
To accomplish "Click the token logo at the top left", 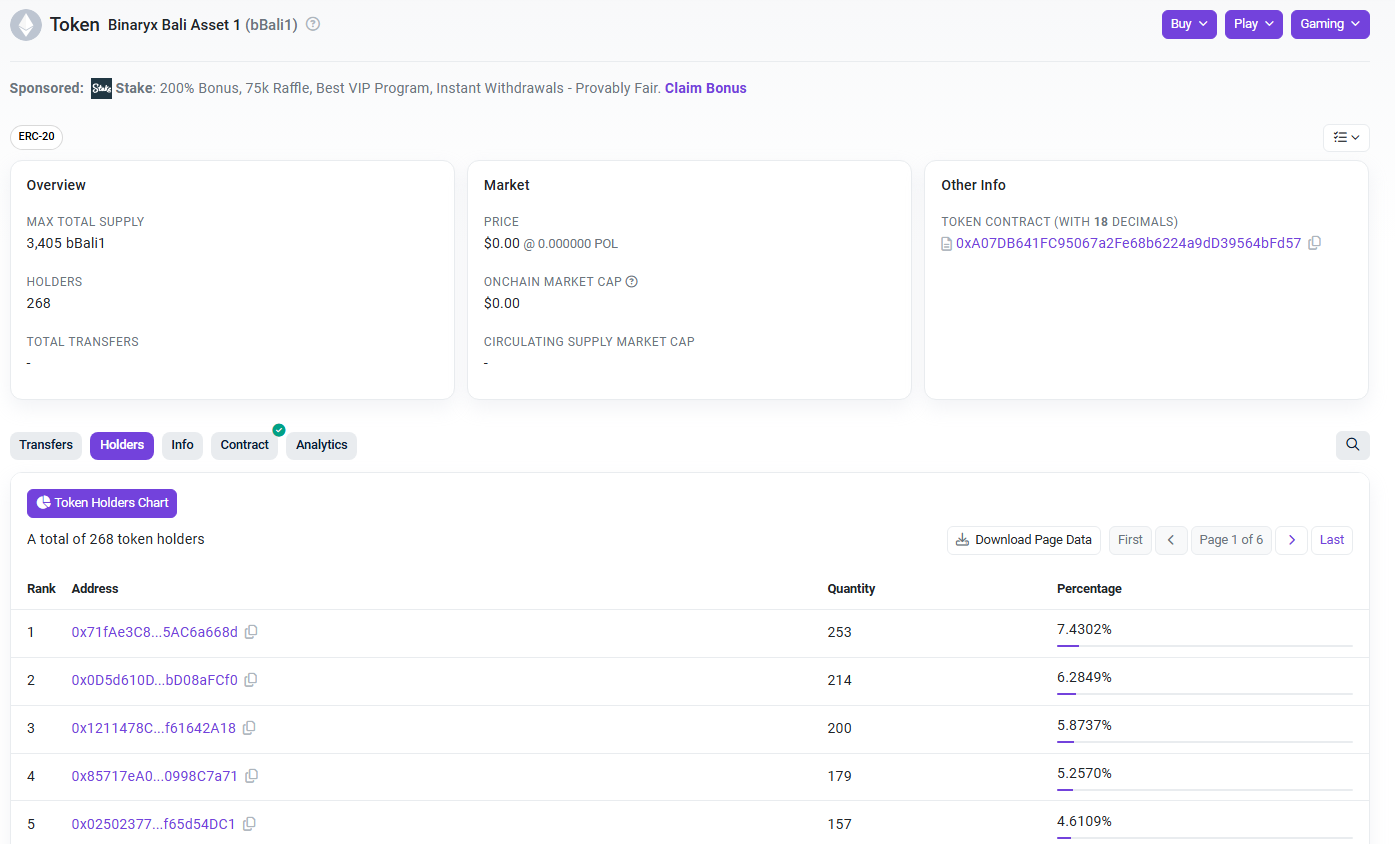I will tap(25, 24).
